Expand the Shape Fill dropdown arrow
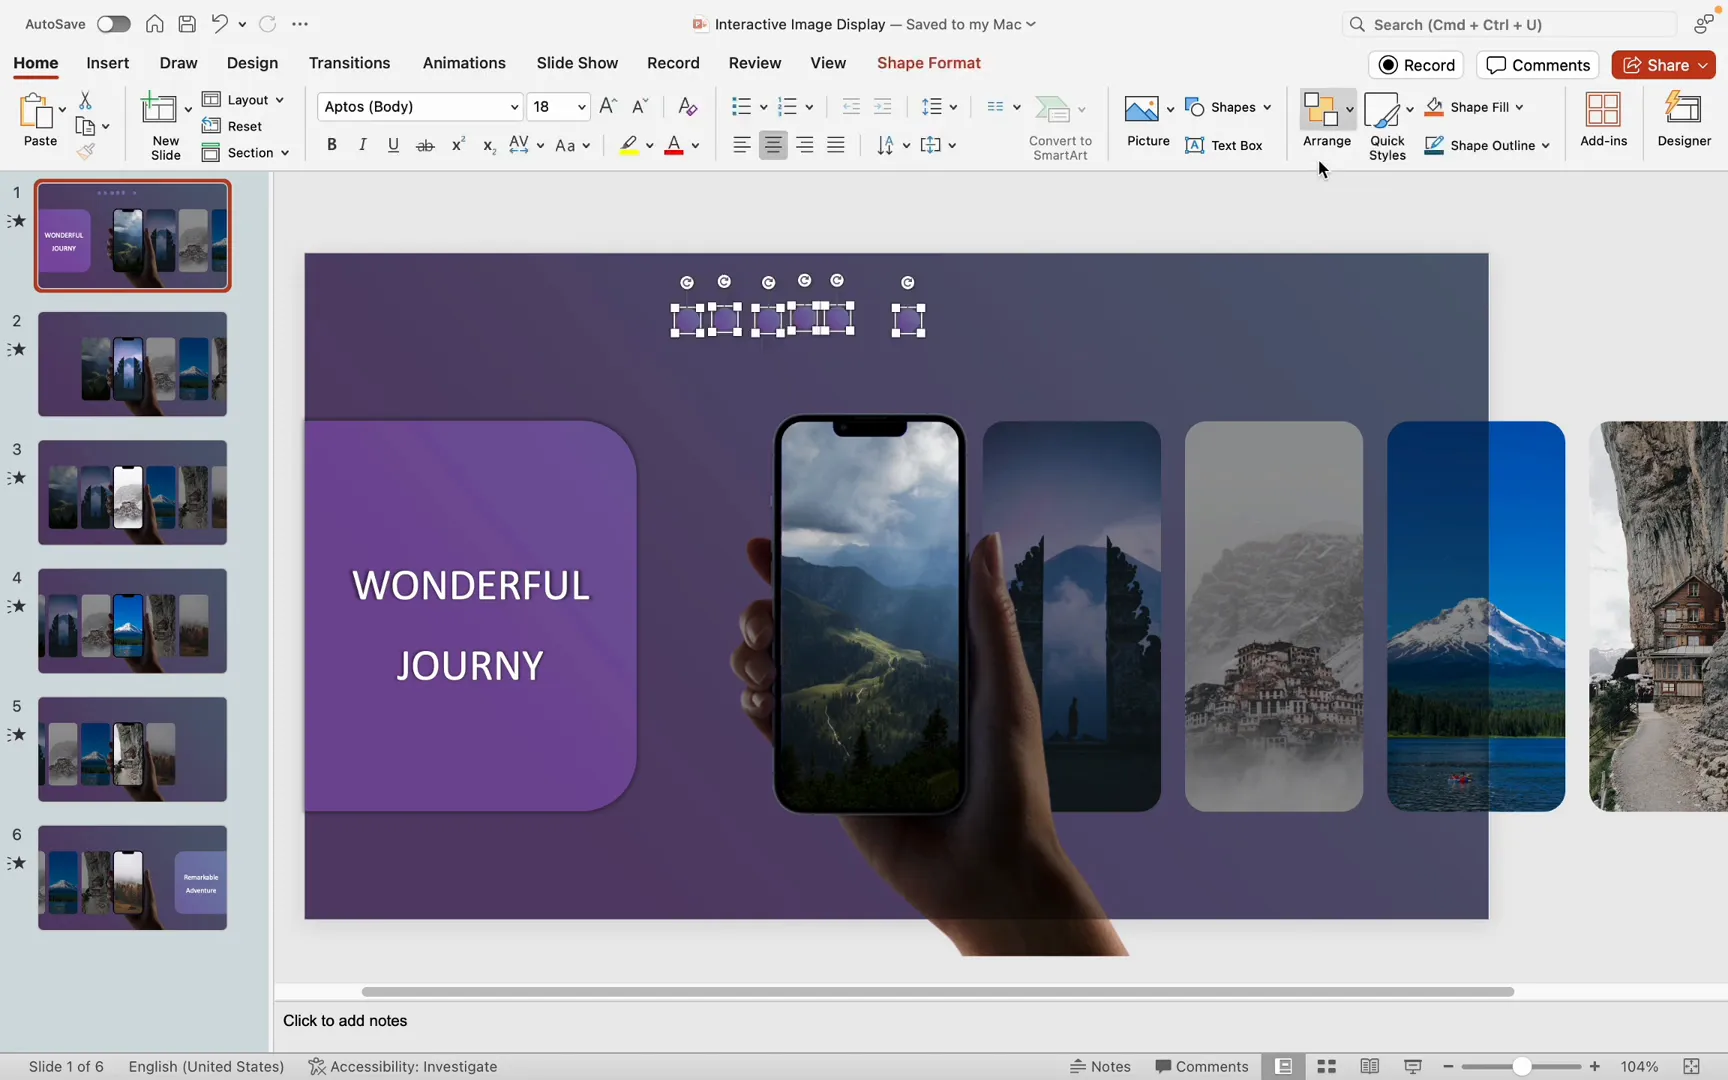 coord(1519,107)
